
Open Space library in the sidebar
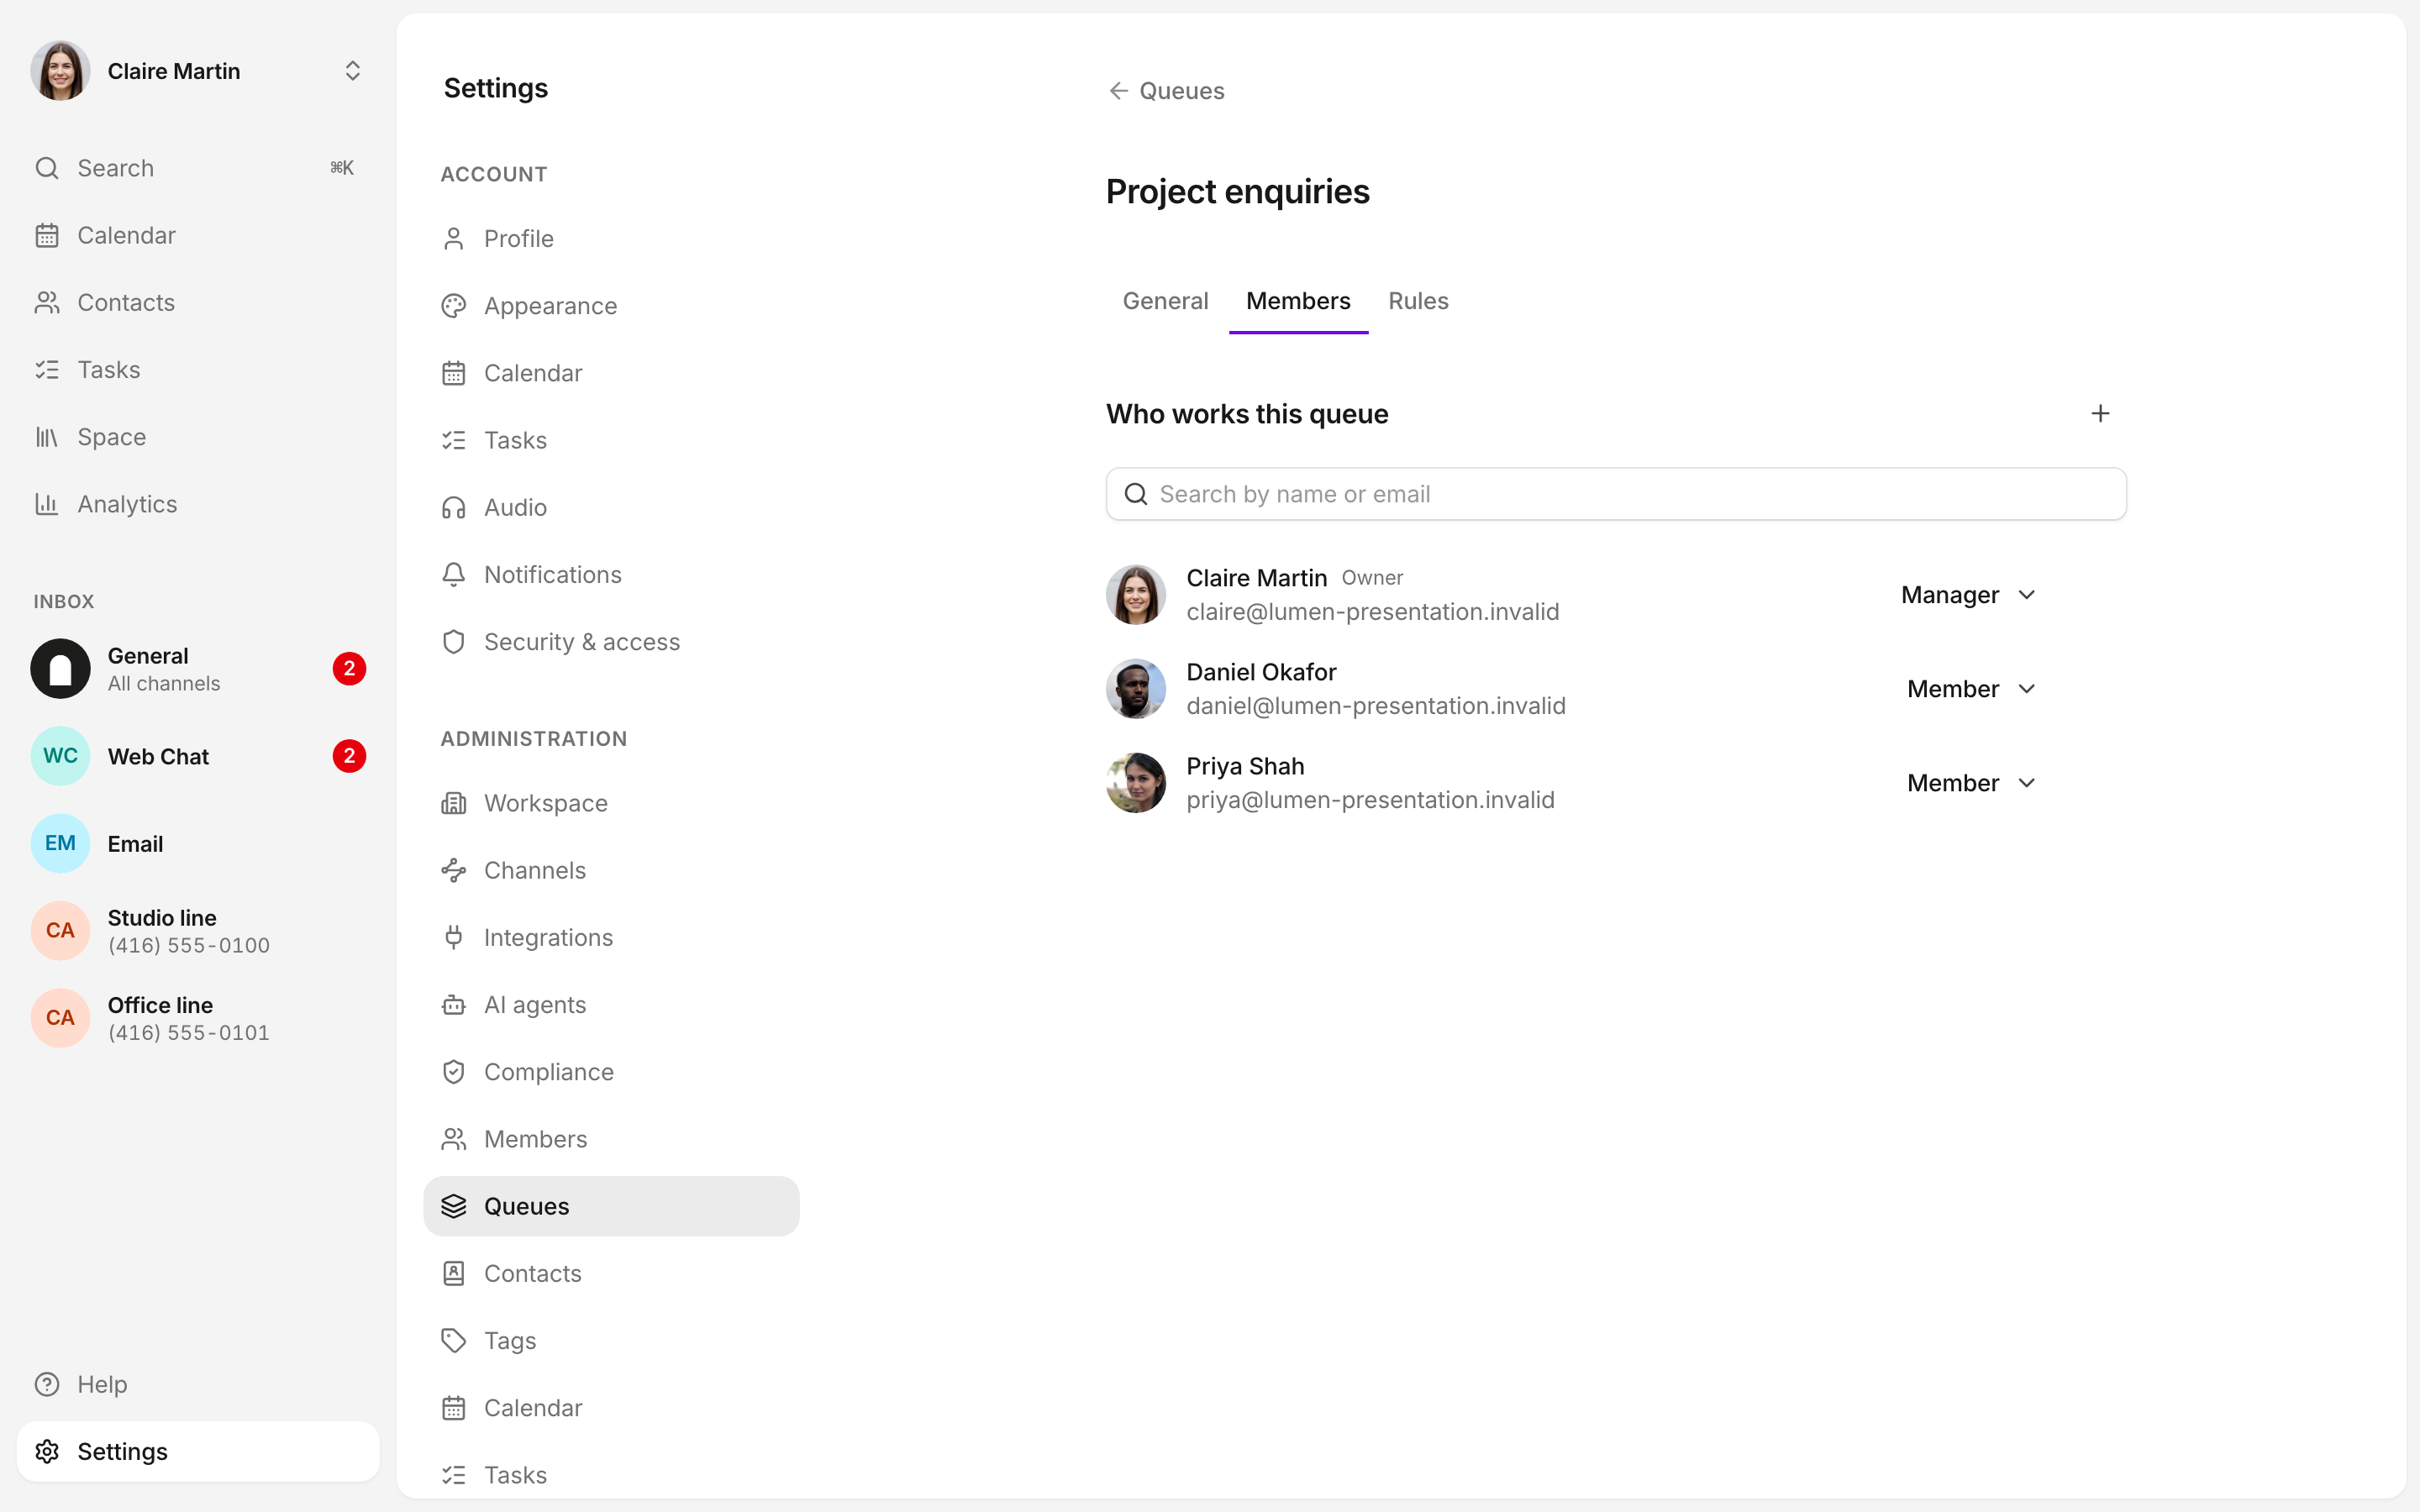click(x=198, y=437)
